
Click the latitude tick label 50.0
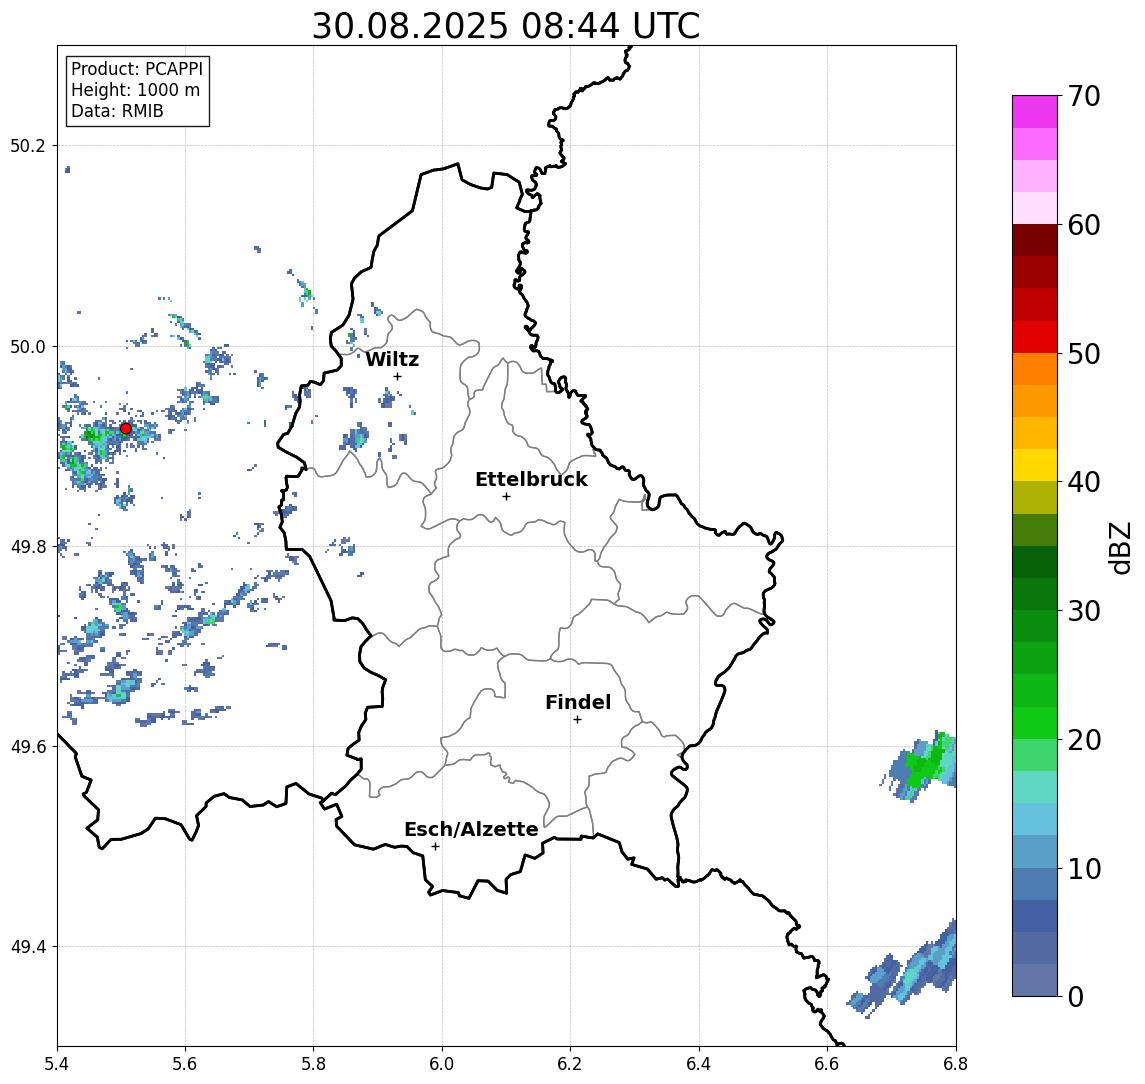pyautogui.click(x=28, y=346)
